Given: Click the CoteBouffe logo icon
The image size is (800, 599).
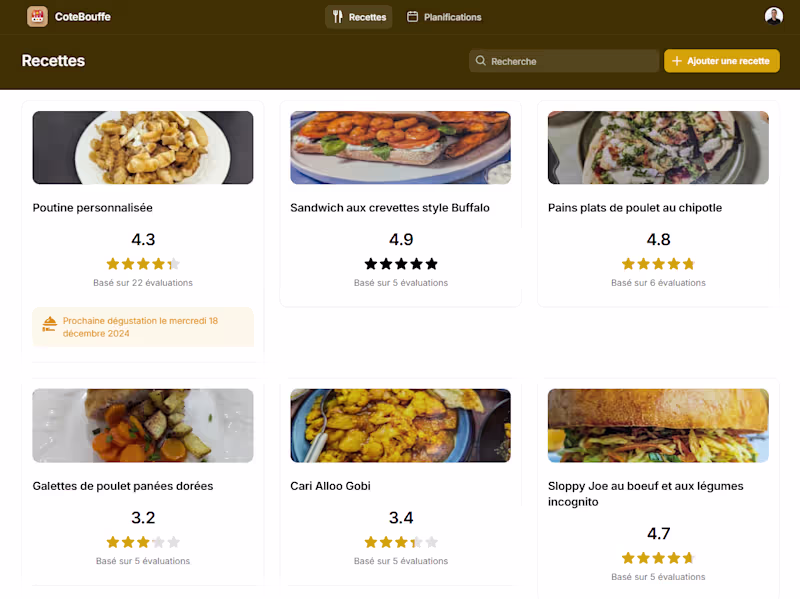Looking at the screenshot, I should pyautogui.click(x=37, y=17).
